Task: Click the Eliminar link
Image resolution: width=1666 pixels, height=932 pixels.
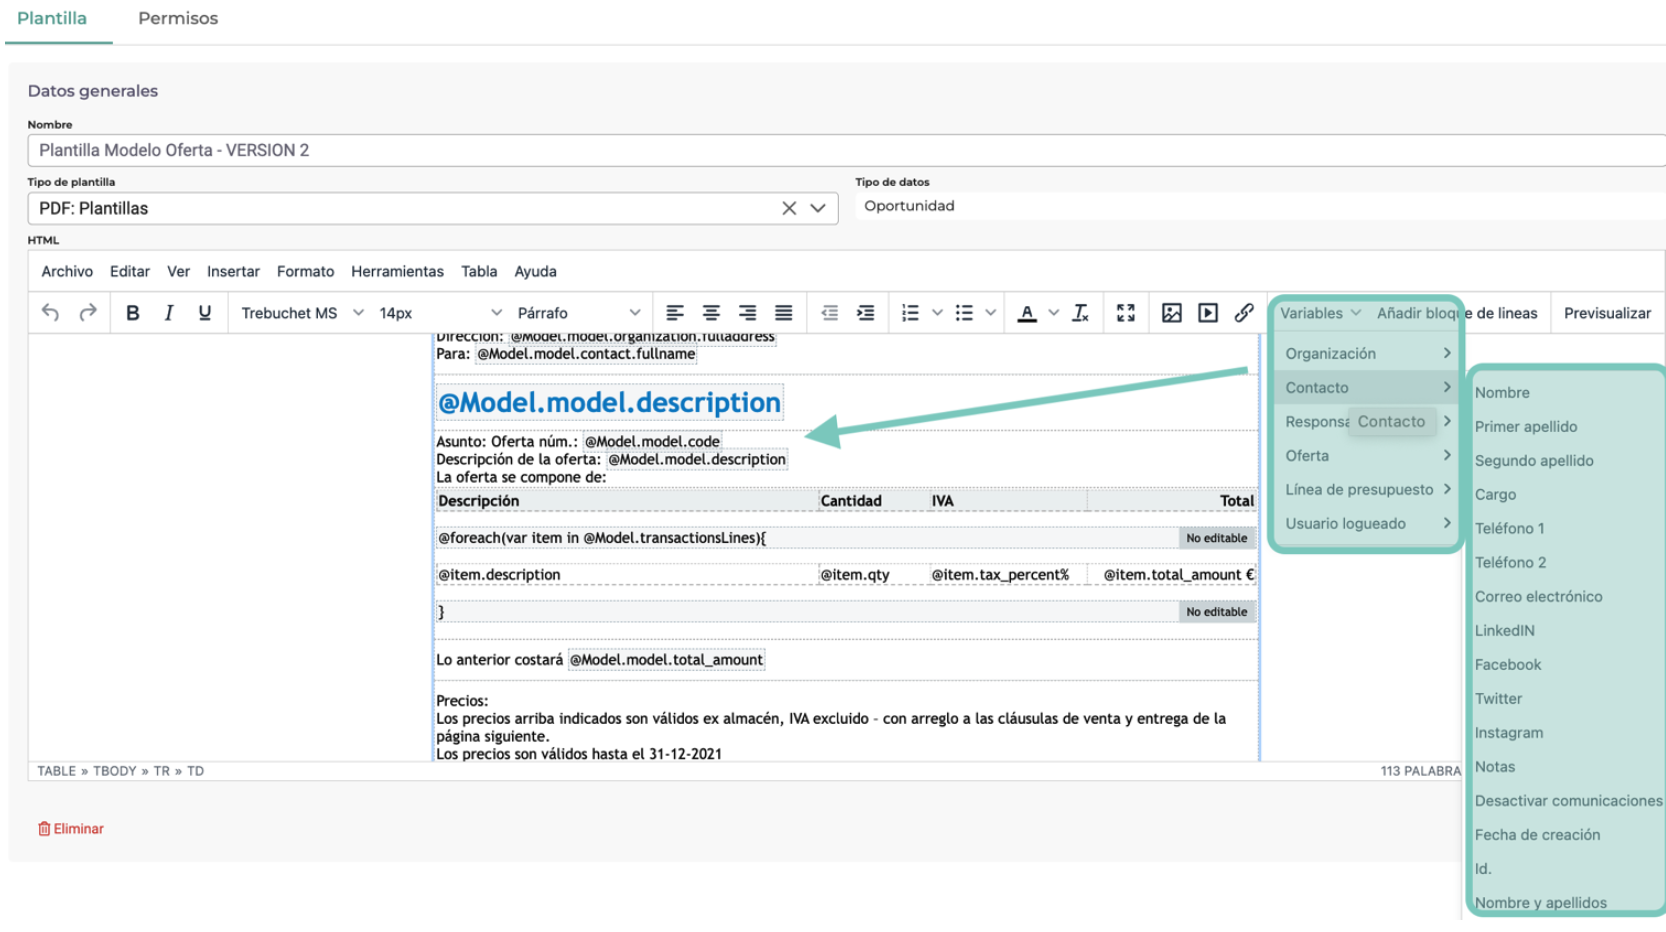Action: 71,828
